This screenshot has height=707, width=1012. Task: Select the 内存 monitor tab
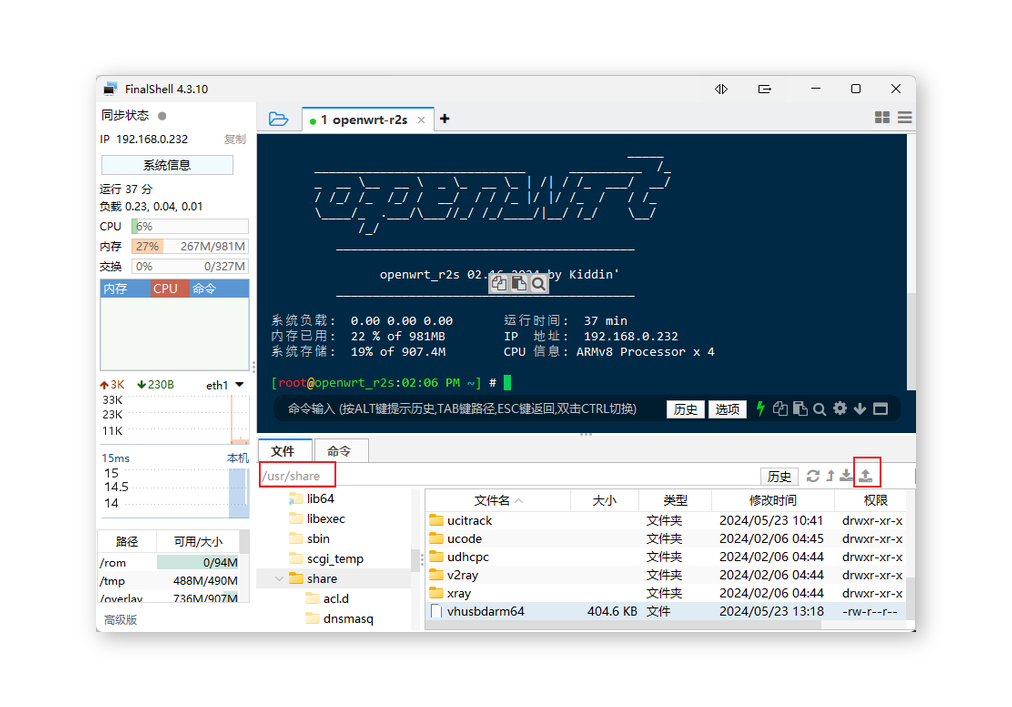[125, 289]
